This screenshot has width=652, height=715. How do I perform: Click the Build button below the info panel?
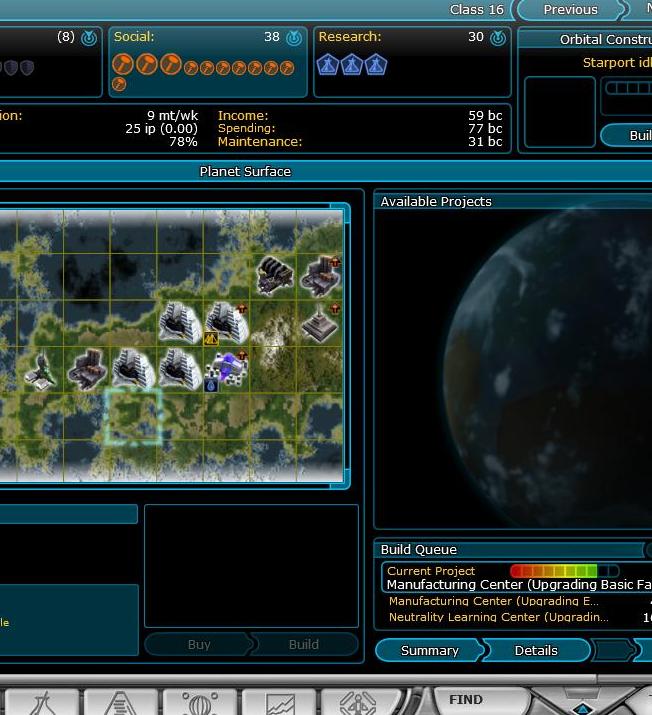pos(304,644)
